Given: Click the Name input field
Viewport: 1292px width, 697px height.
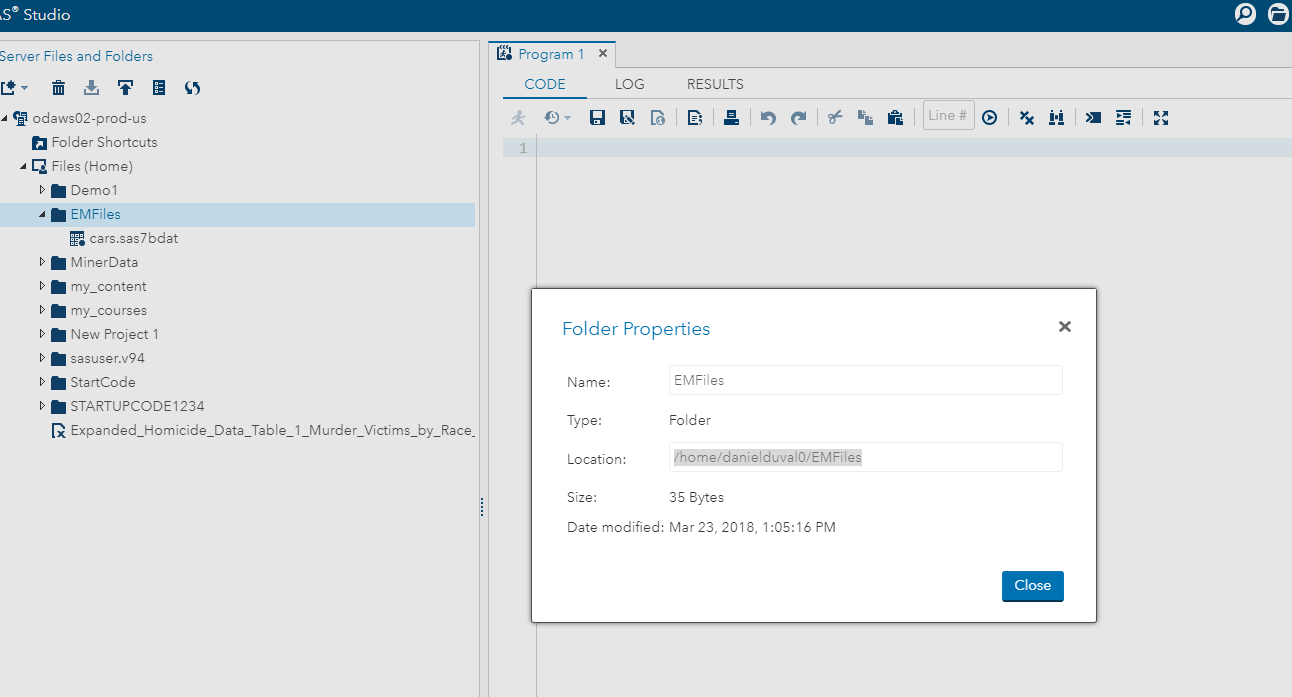Looking at the screenshot, I should [865, 380].
